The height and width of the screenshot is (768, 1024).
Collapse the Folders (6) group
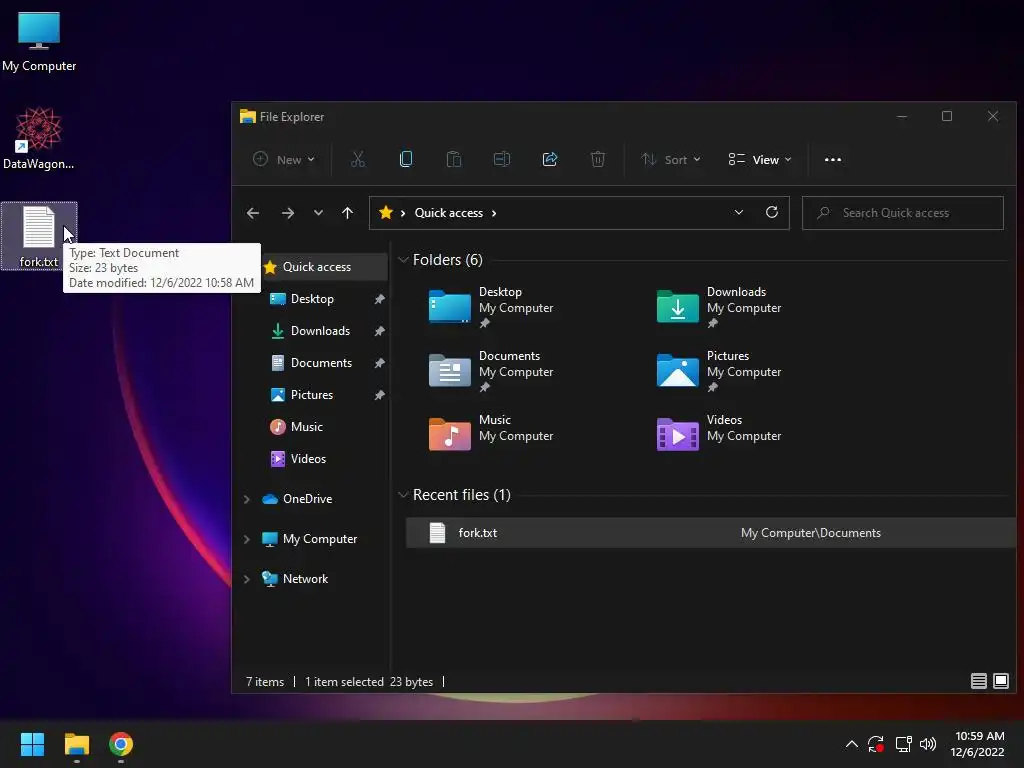pyautogui.click(x=403, y=260)
